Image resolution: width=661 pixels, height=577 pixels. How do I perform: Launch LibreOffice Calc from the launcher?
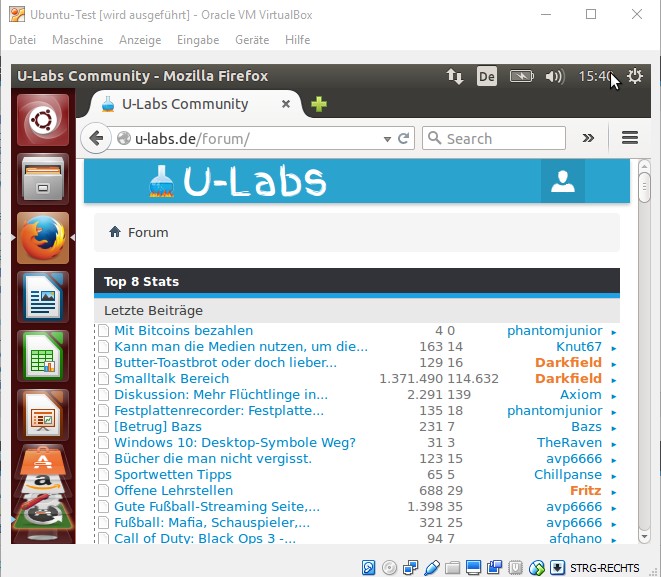pos(43,355)
